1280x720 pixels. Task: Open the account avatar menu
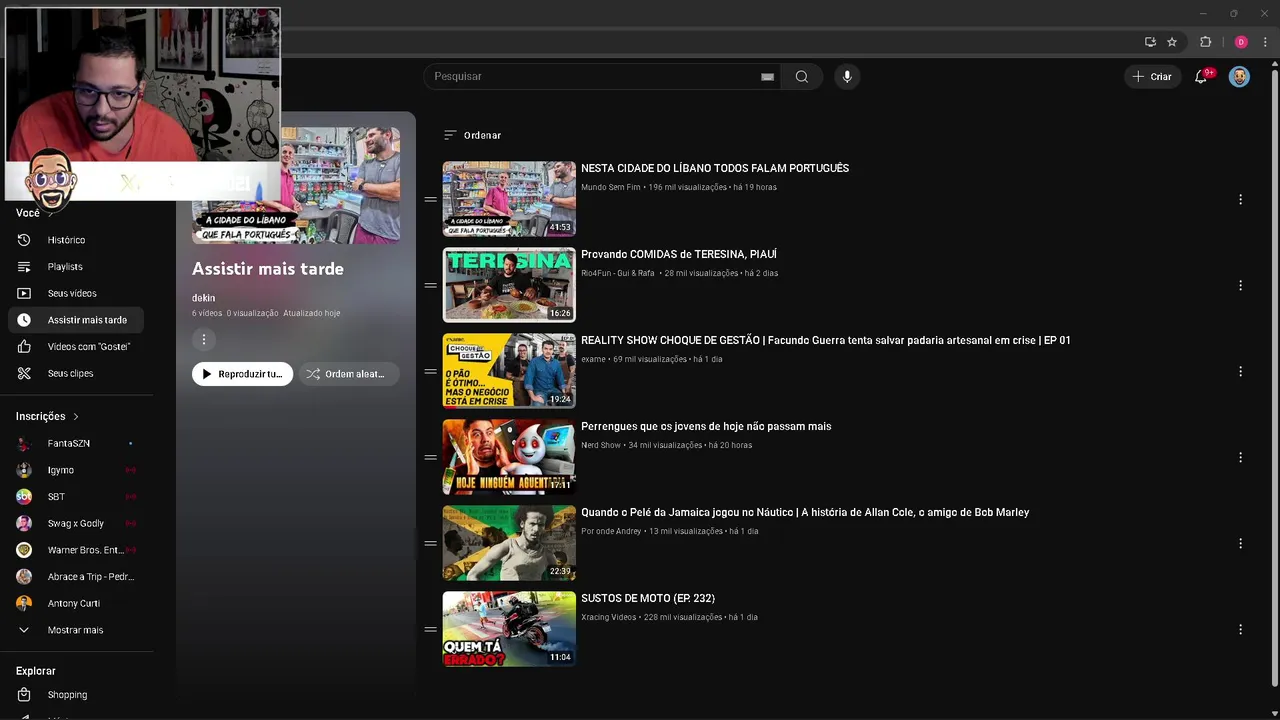click(1239, 77)
